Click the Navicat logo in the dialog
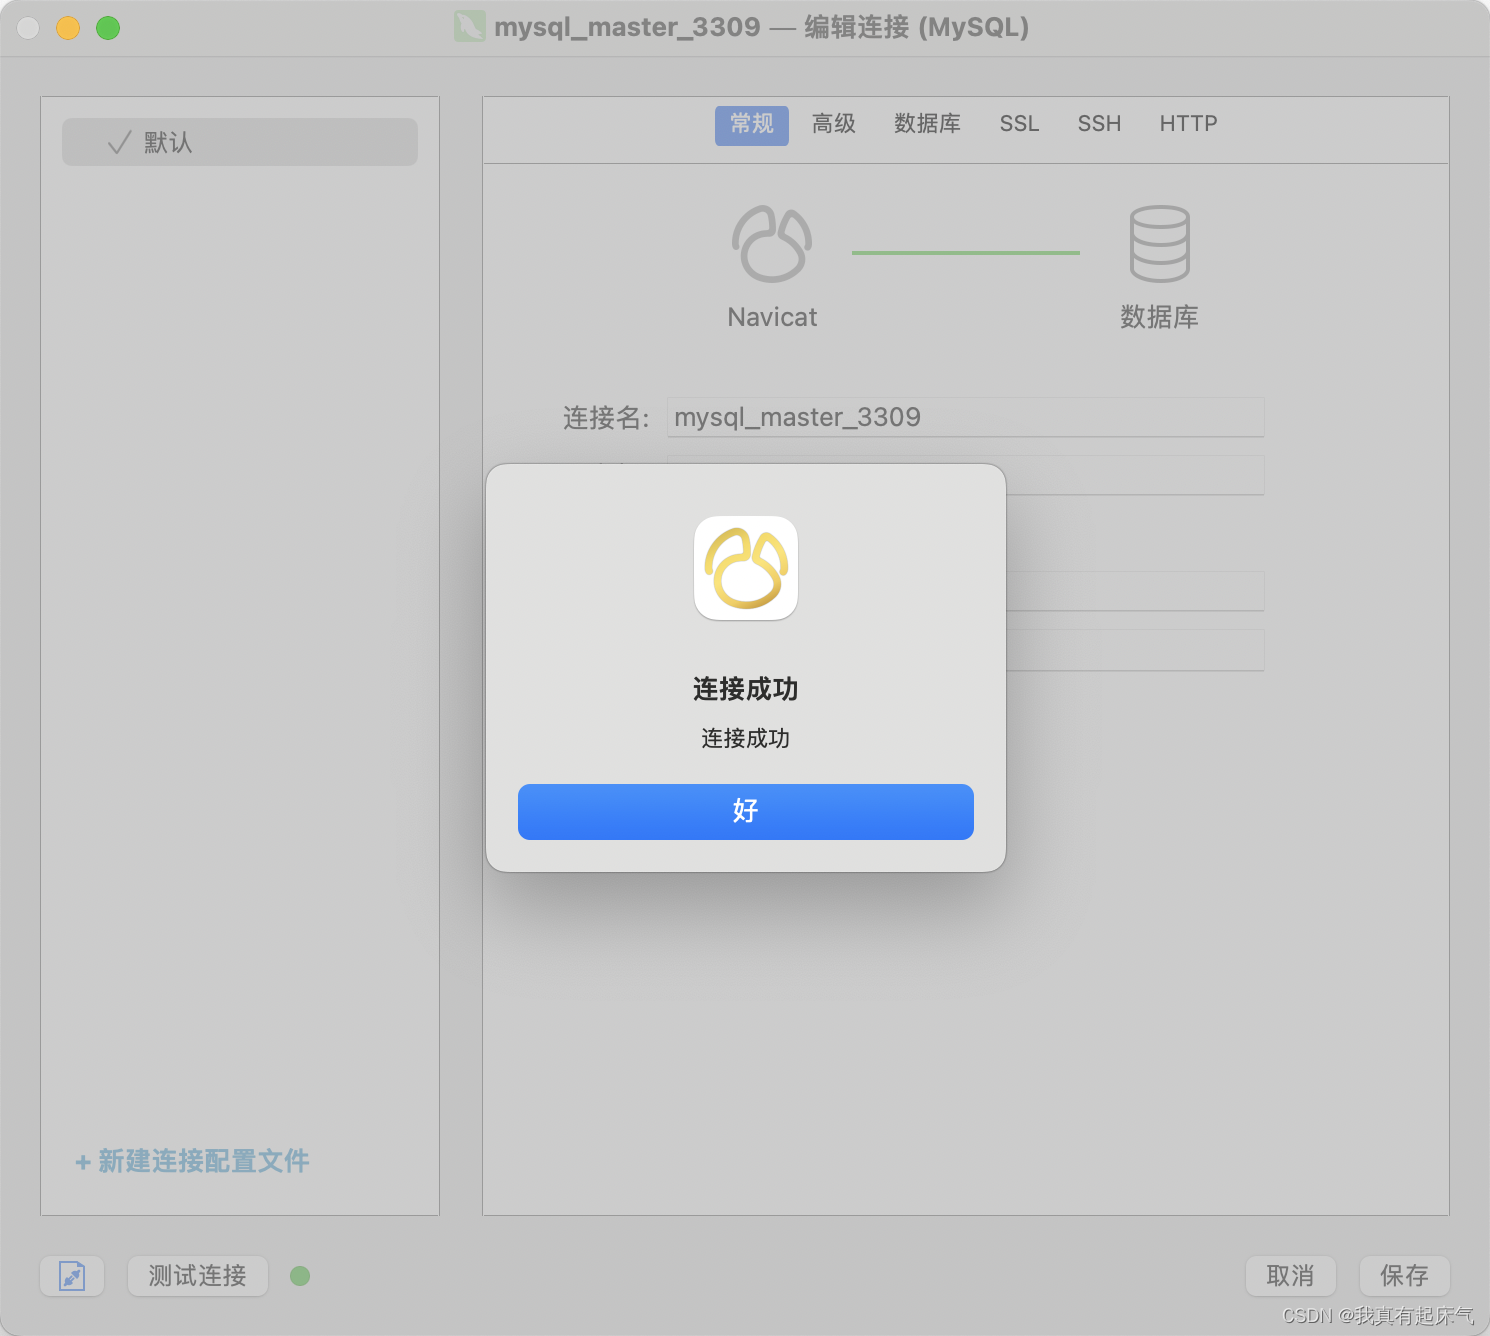 point(746,568)
